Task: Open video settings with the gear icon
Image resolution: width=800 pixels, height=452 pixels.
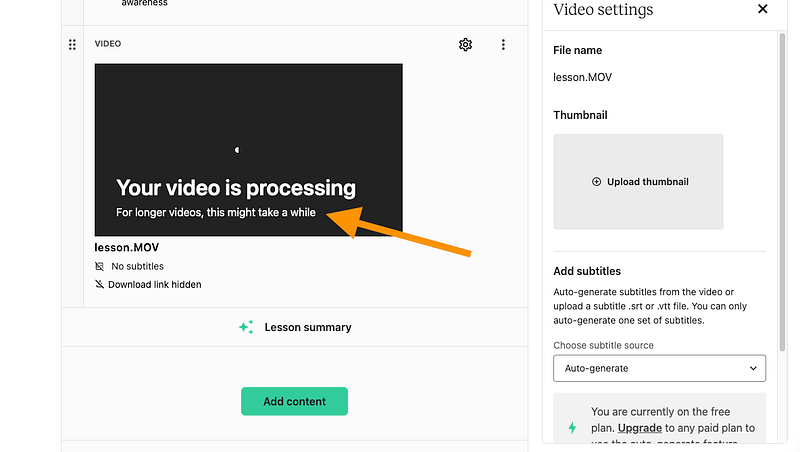Action: pyautogui.click(x=465, y=45)
